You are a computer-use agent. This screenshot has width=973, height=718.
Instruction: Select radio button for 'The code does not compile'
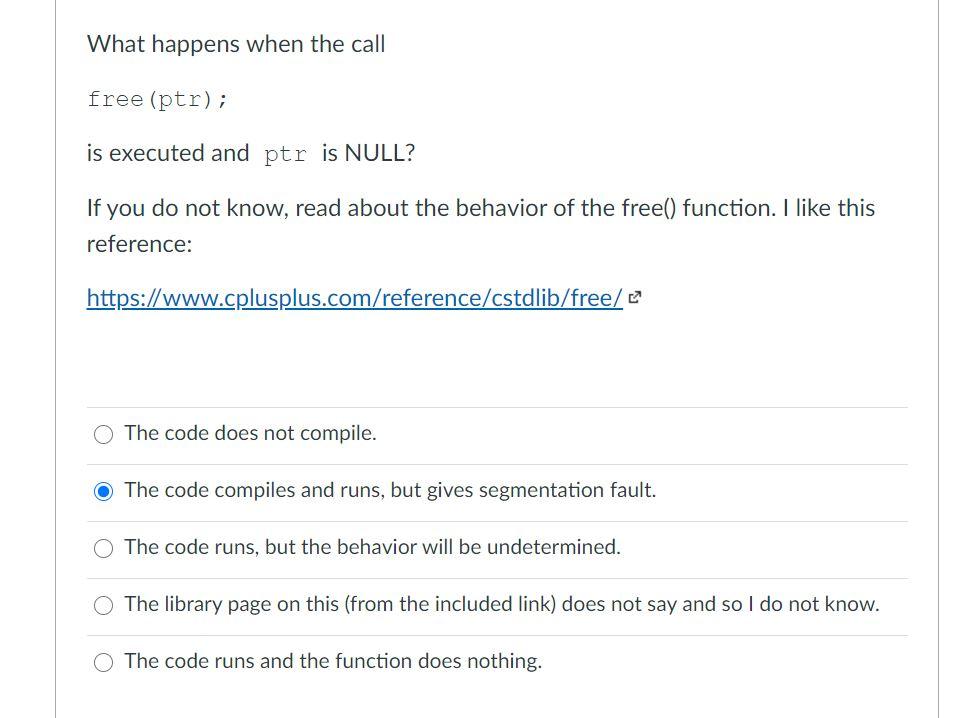103,434
